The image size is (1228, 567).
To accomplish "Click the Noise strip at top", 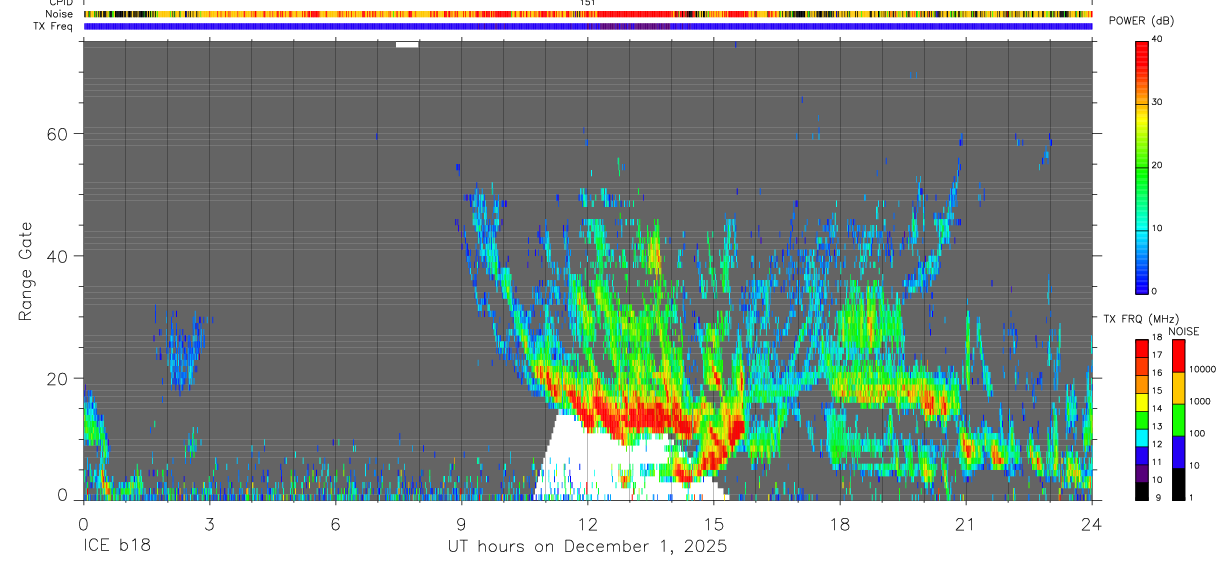I will pos(588,14).
